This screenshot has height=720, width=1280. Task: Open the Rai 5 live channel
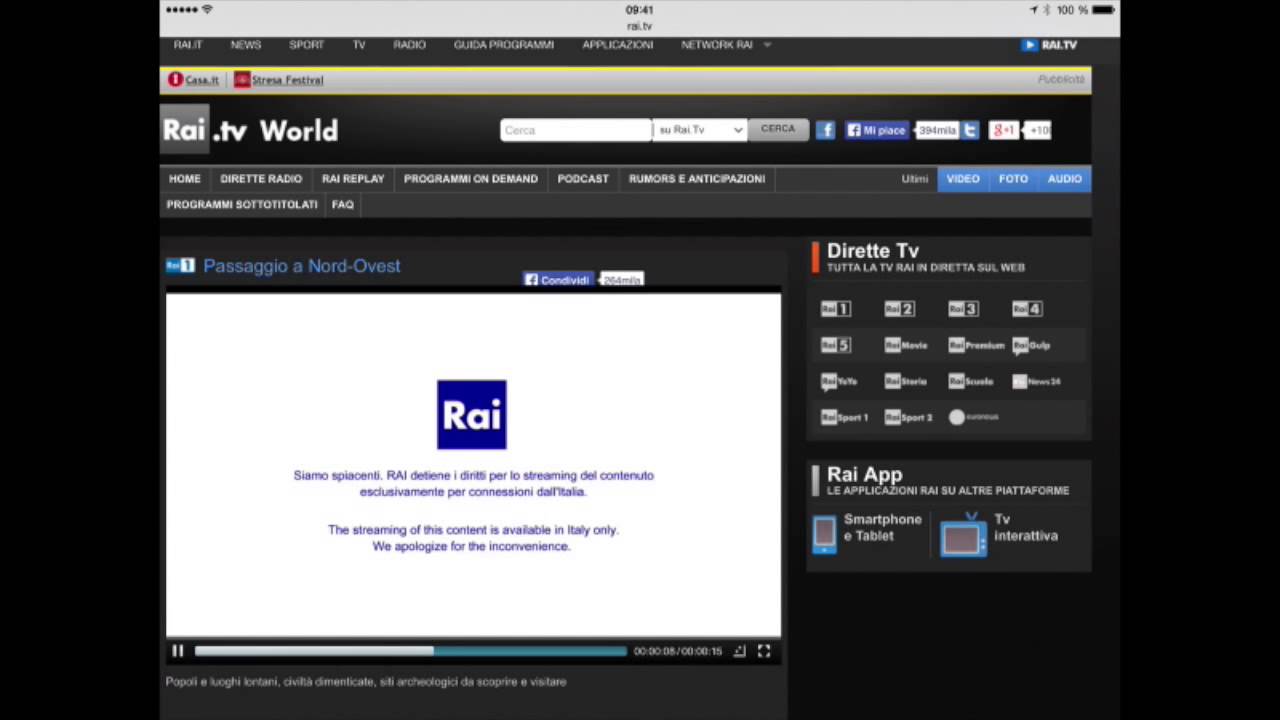click(x=835, y=345)
